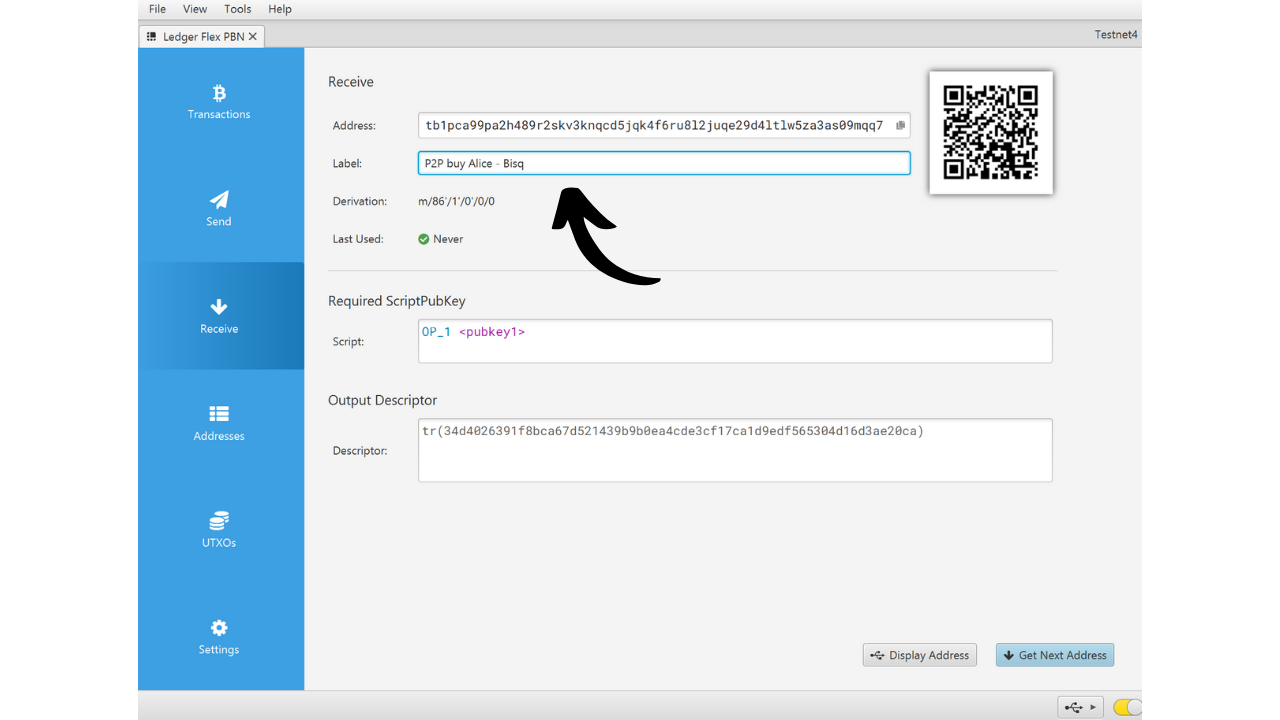The image size is (1280, 720).
Task: Open the Send paper plane icon
Action: (219, 200)
